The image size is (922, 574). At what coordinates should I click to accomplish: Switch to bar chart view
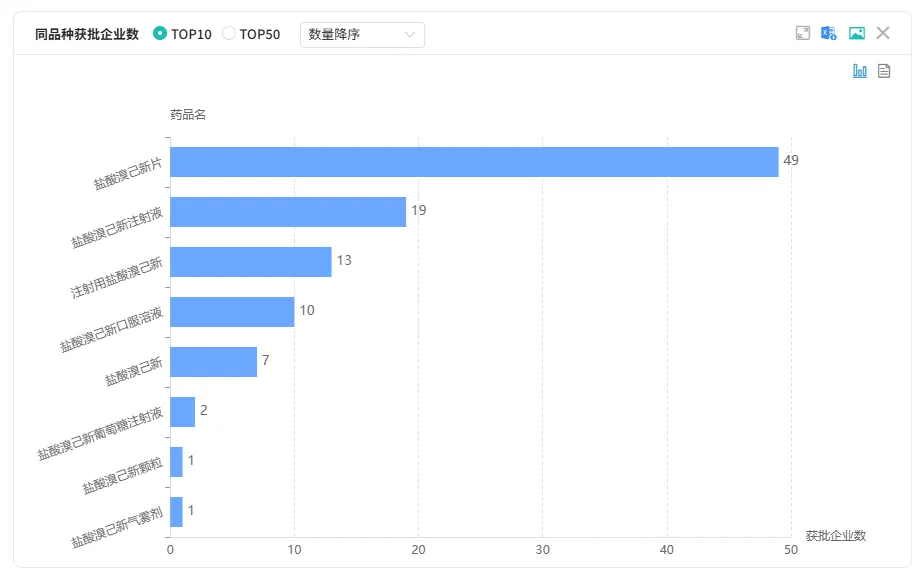[860, 71]
